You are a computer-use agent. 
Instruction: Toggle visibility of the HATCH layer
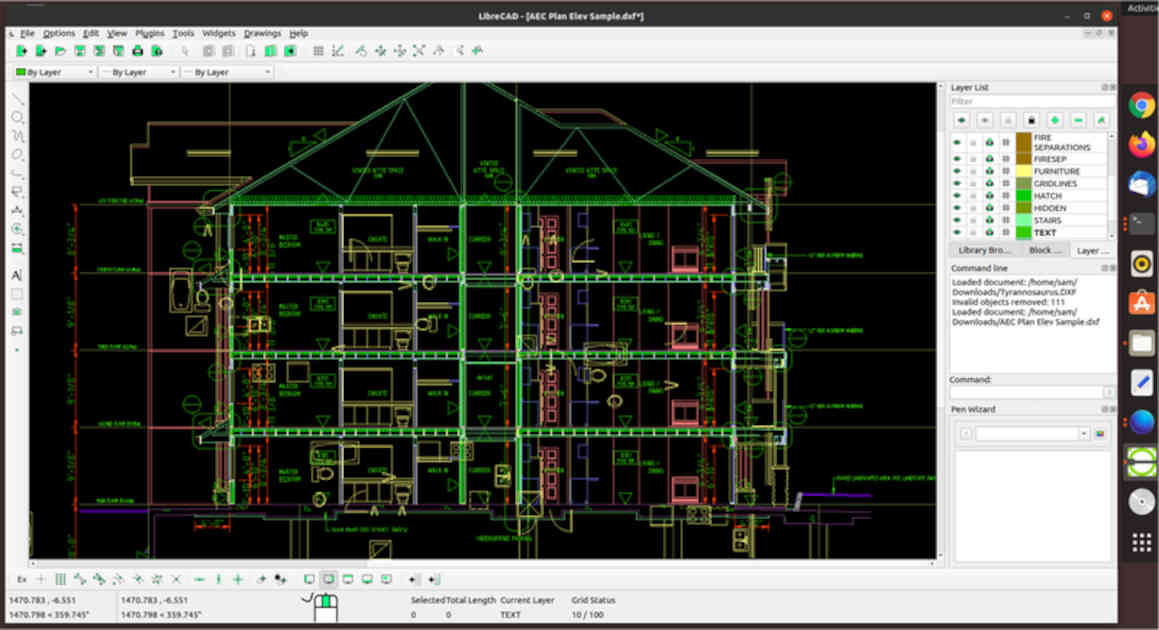pos(957,195)
